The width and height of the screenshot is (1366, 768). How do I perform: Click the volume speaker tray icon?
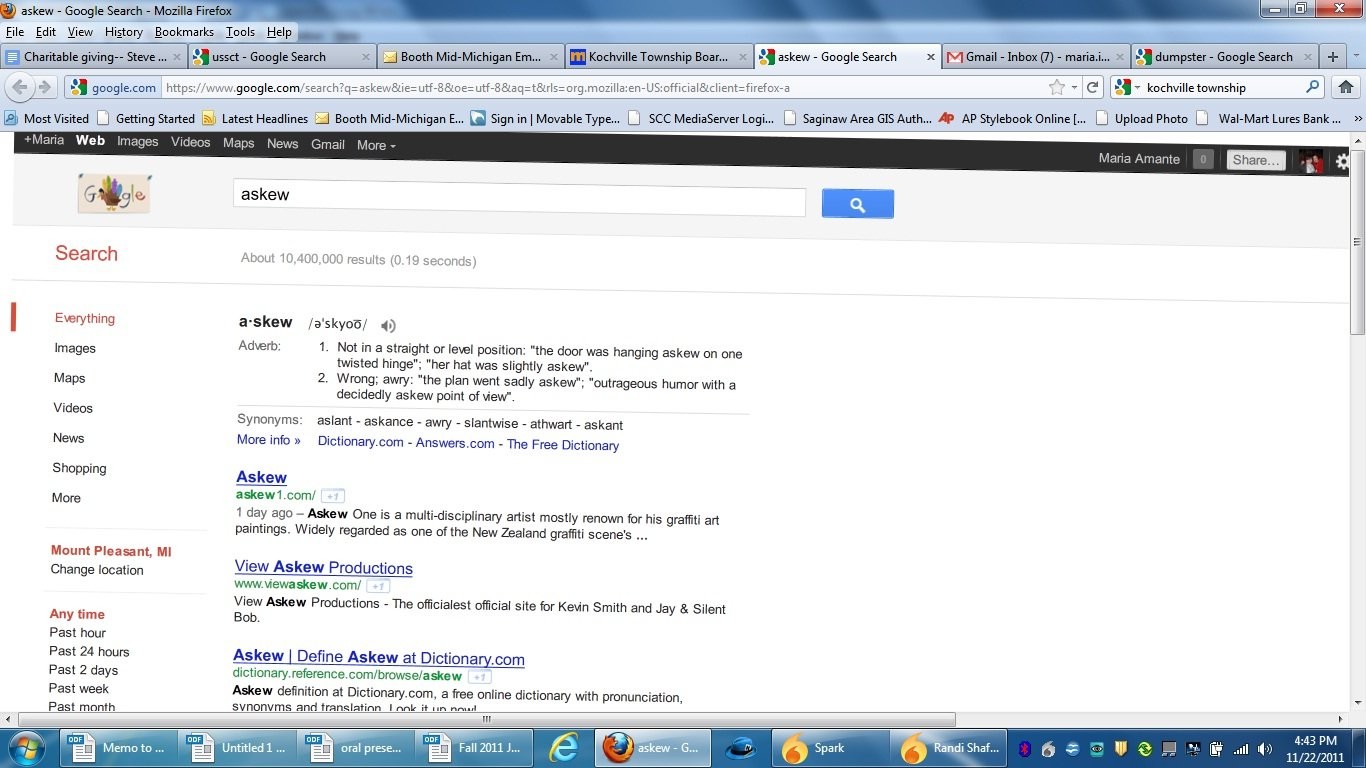(x=1265, y=748)
